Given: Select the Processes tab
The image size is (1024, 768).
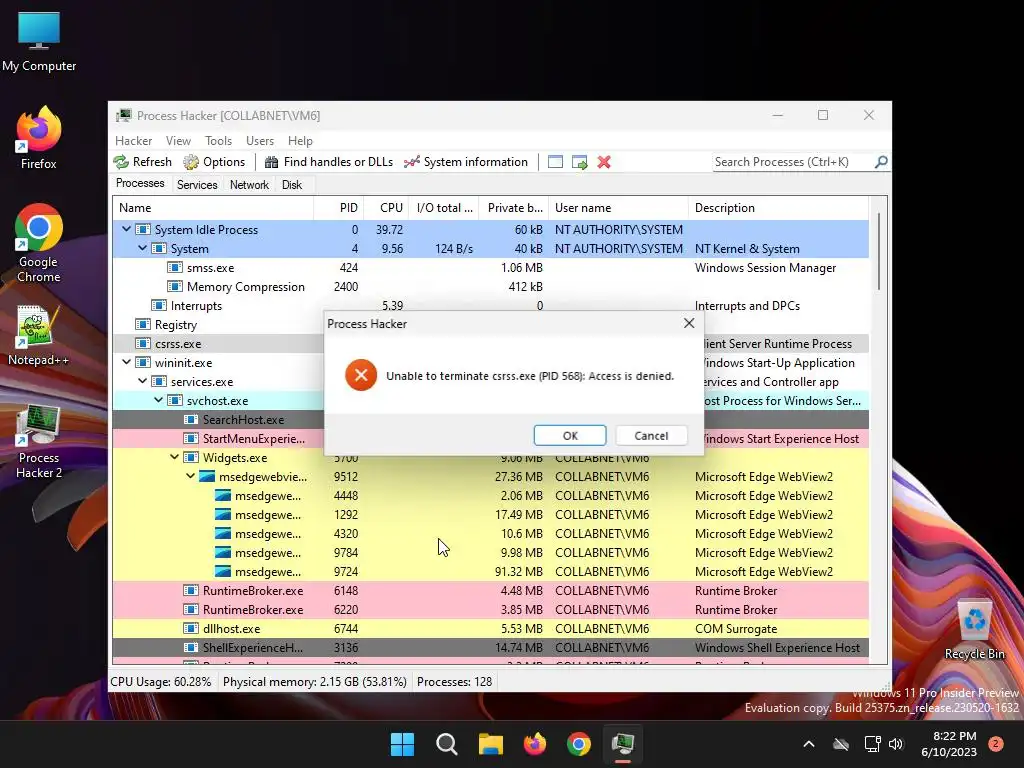Looking at the screenshot, I should click(x=140, y=184).
